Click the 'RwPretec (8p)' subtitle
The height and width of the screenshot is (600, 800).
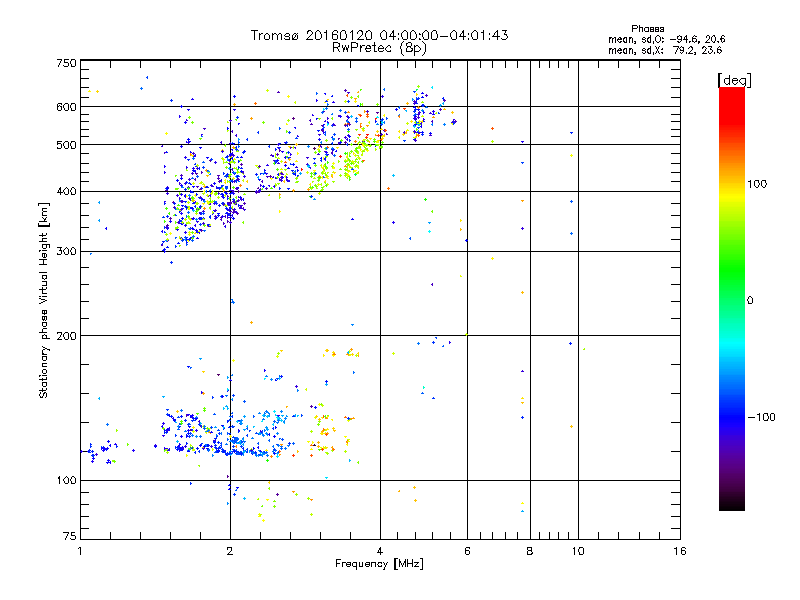(379, 48)
